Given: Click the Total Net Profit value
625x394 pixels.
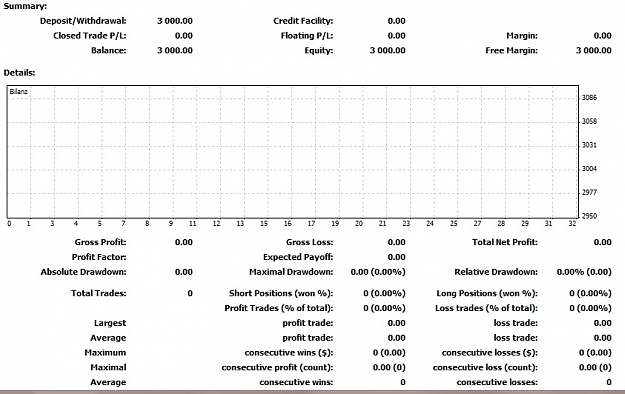Looking at the screenshot, I should 602,242.
